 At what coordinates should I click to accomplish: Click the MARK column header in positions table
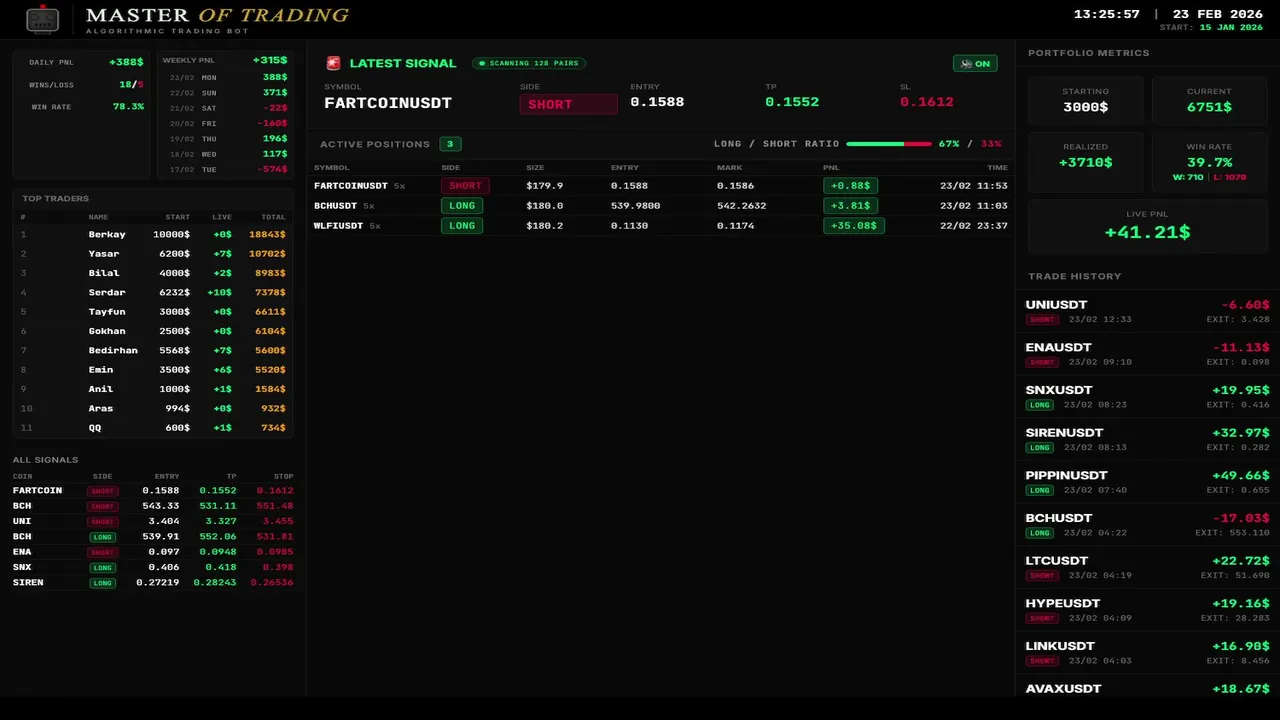(x=729, y=167)
